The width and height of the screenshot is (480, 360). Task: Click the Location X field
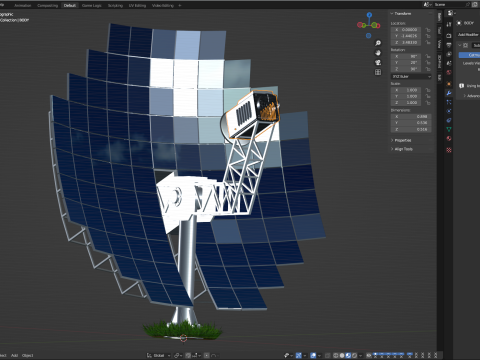coord(406,30)
